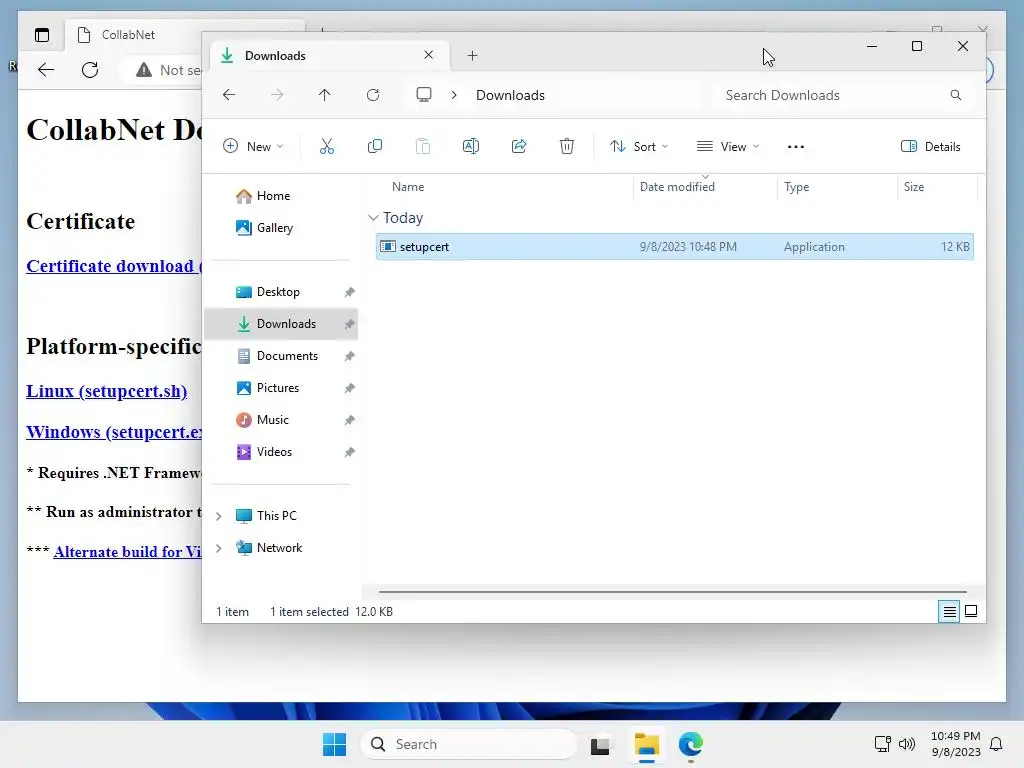Click the Share icon in toolbar
The image size is (1024, 768).
519,146
